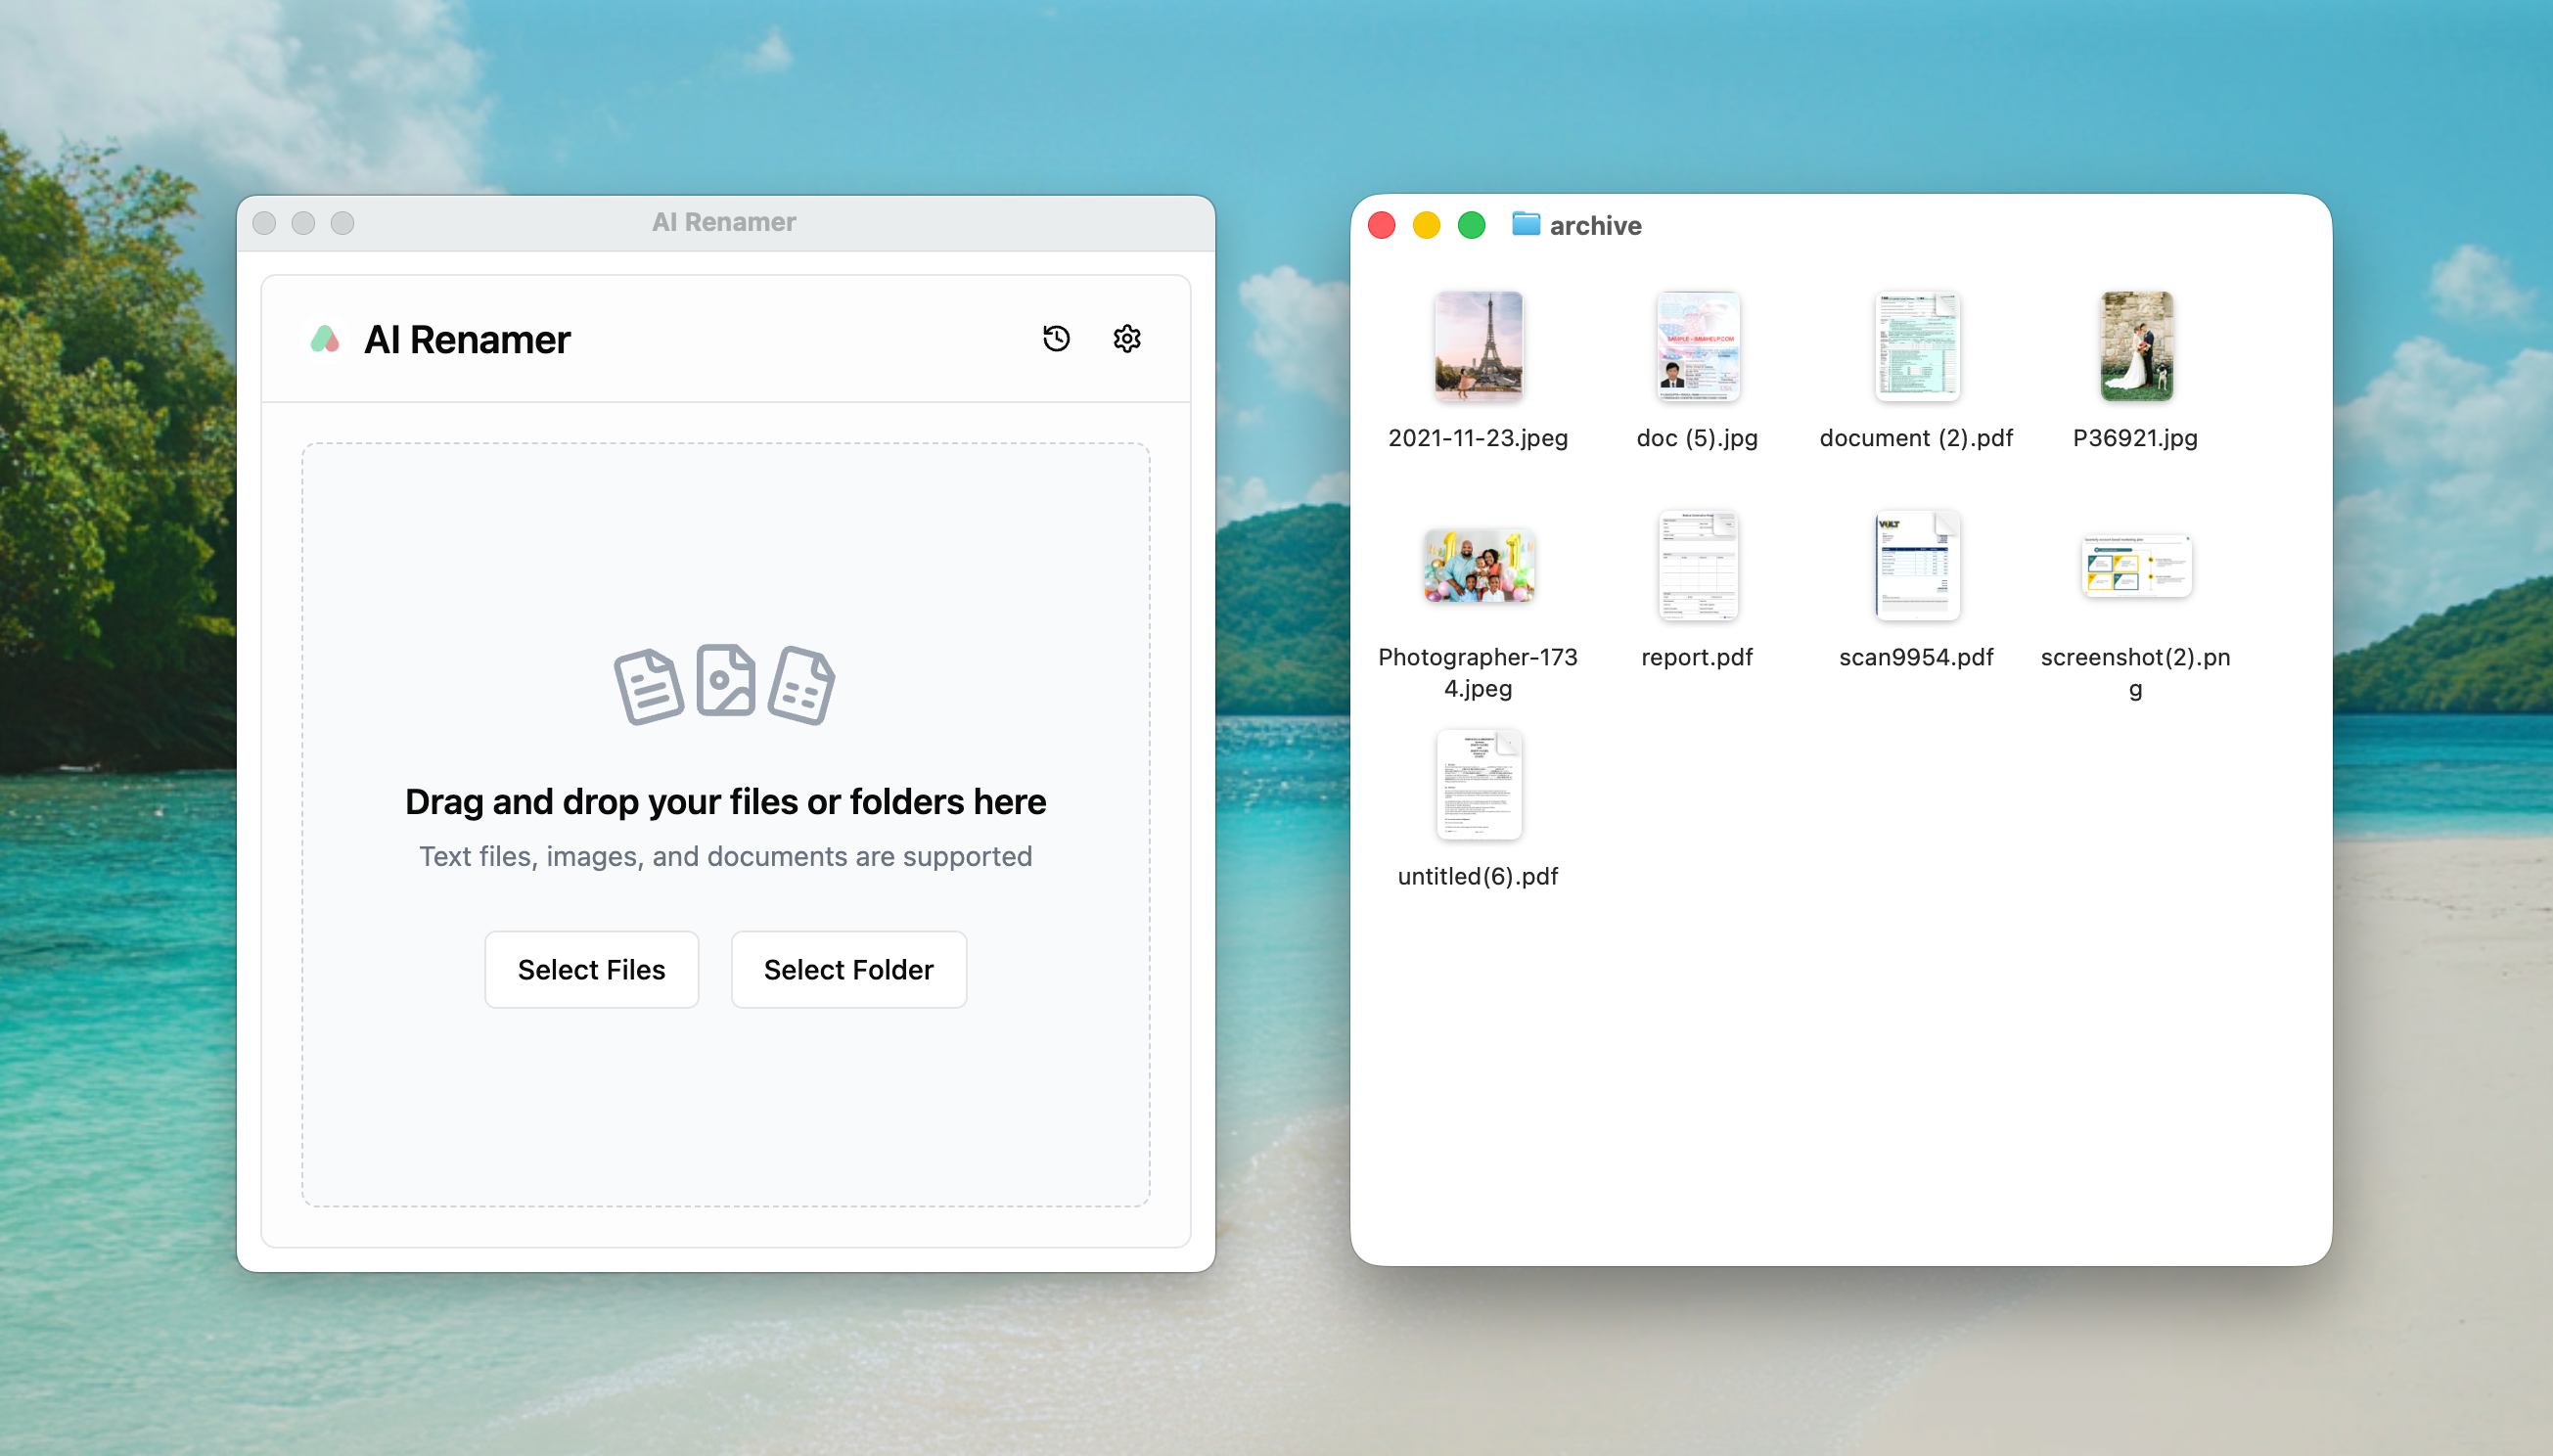2553x1456 pixels.
Task: Select the report.pdf file
Action: [1696, 565]
